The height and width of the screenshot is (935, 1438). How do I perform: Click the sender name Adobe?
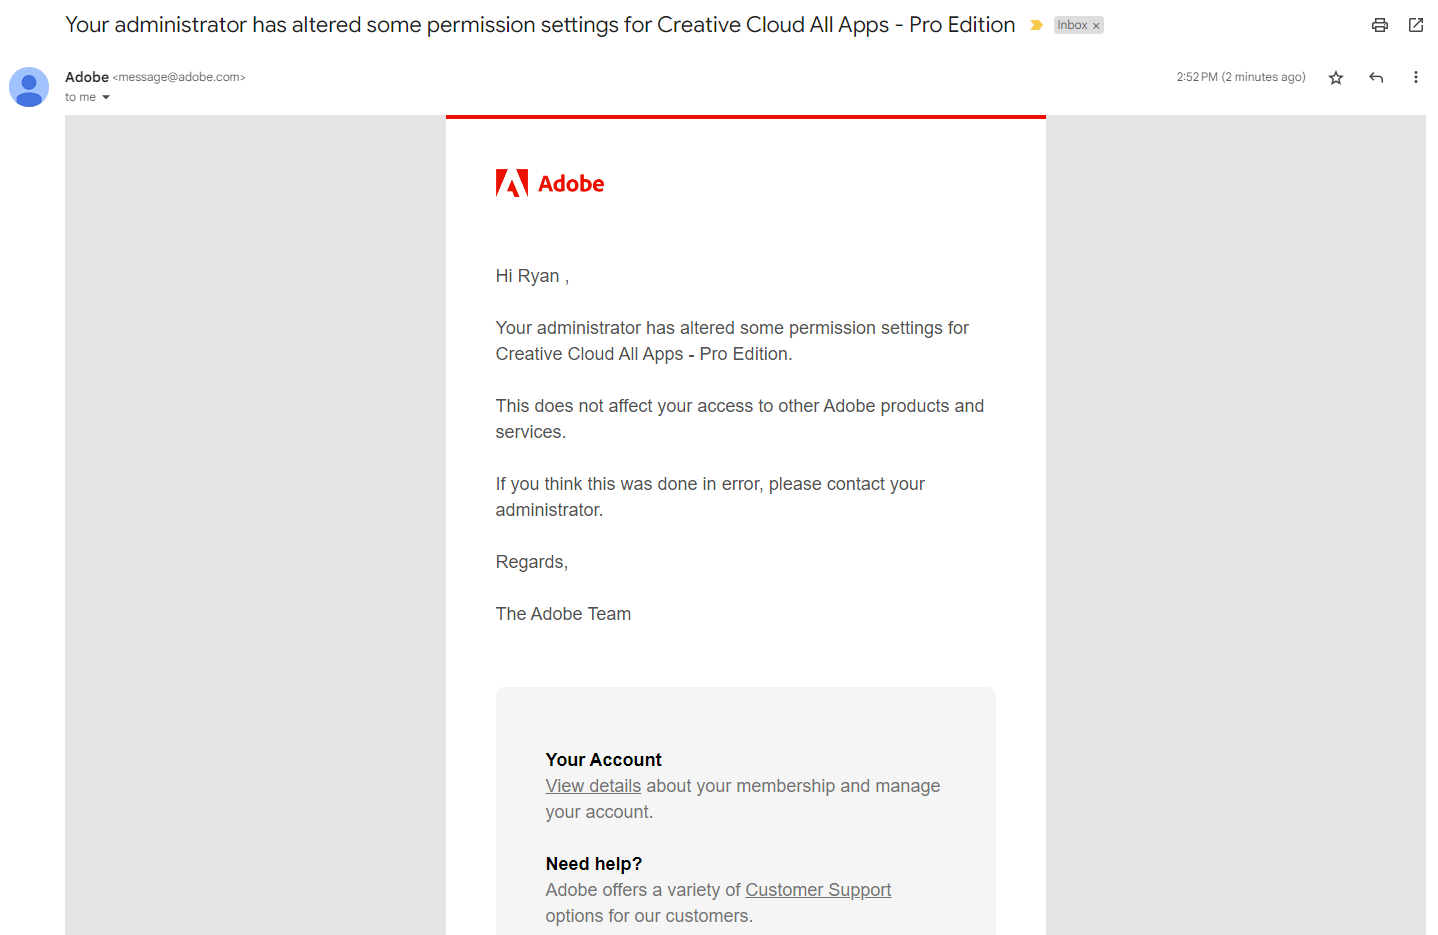(87, 77)
